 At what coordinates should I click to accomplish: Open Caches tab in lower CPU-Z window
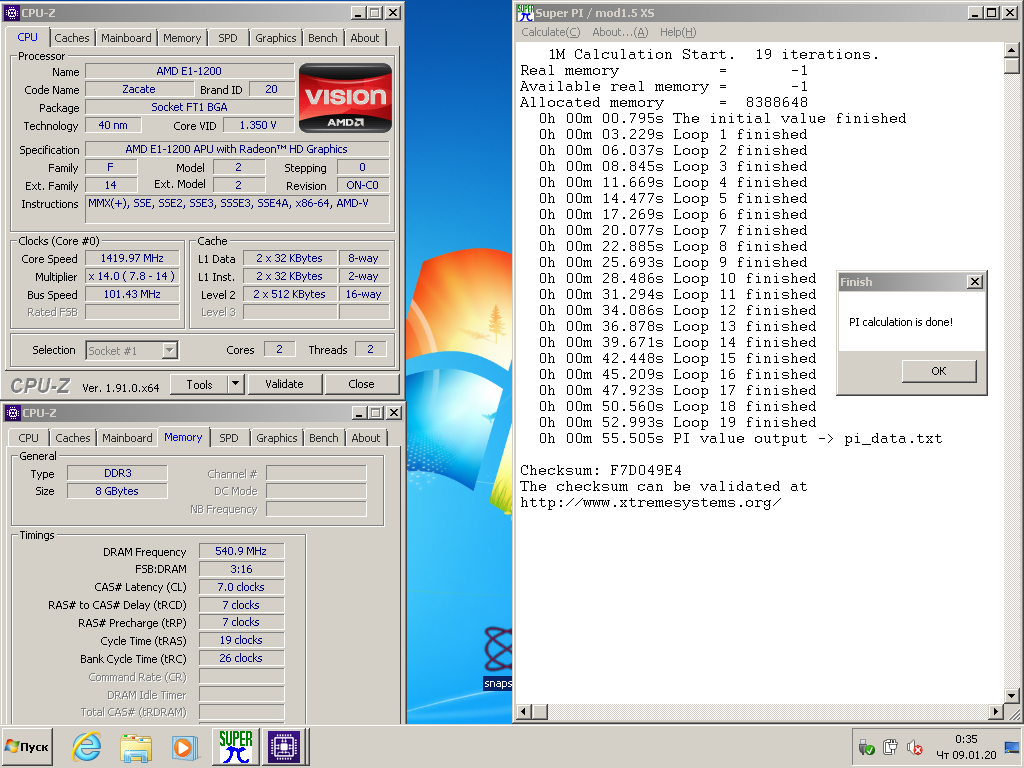[72, 438]
